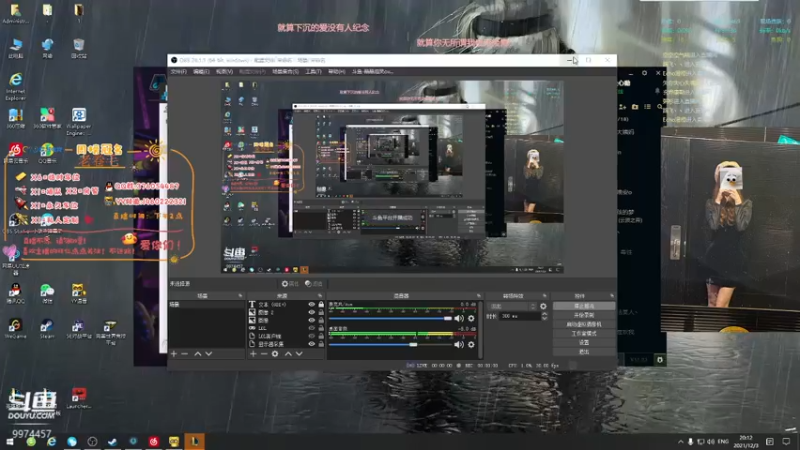Pop out the Controls dock panel icon
This screenshot has width=800, height=450.
point(612,295)
